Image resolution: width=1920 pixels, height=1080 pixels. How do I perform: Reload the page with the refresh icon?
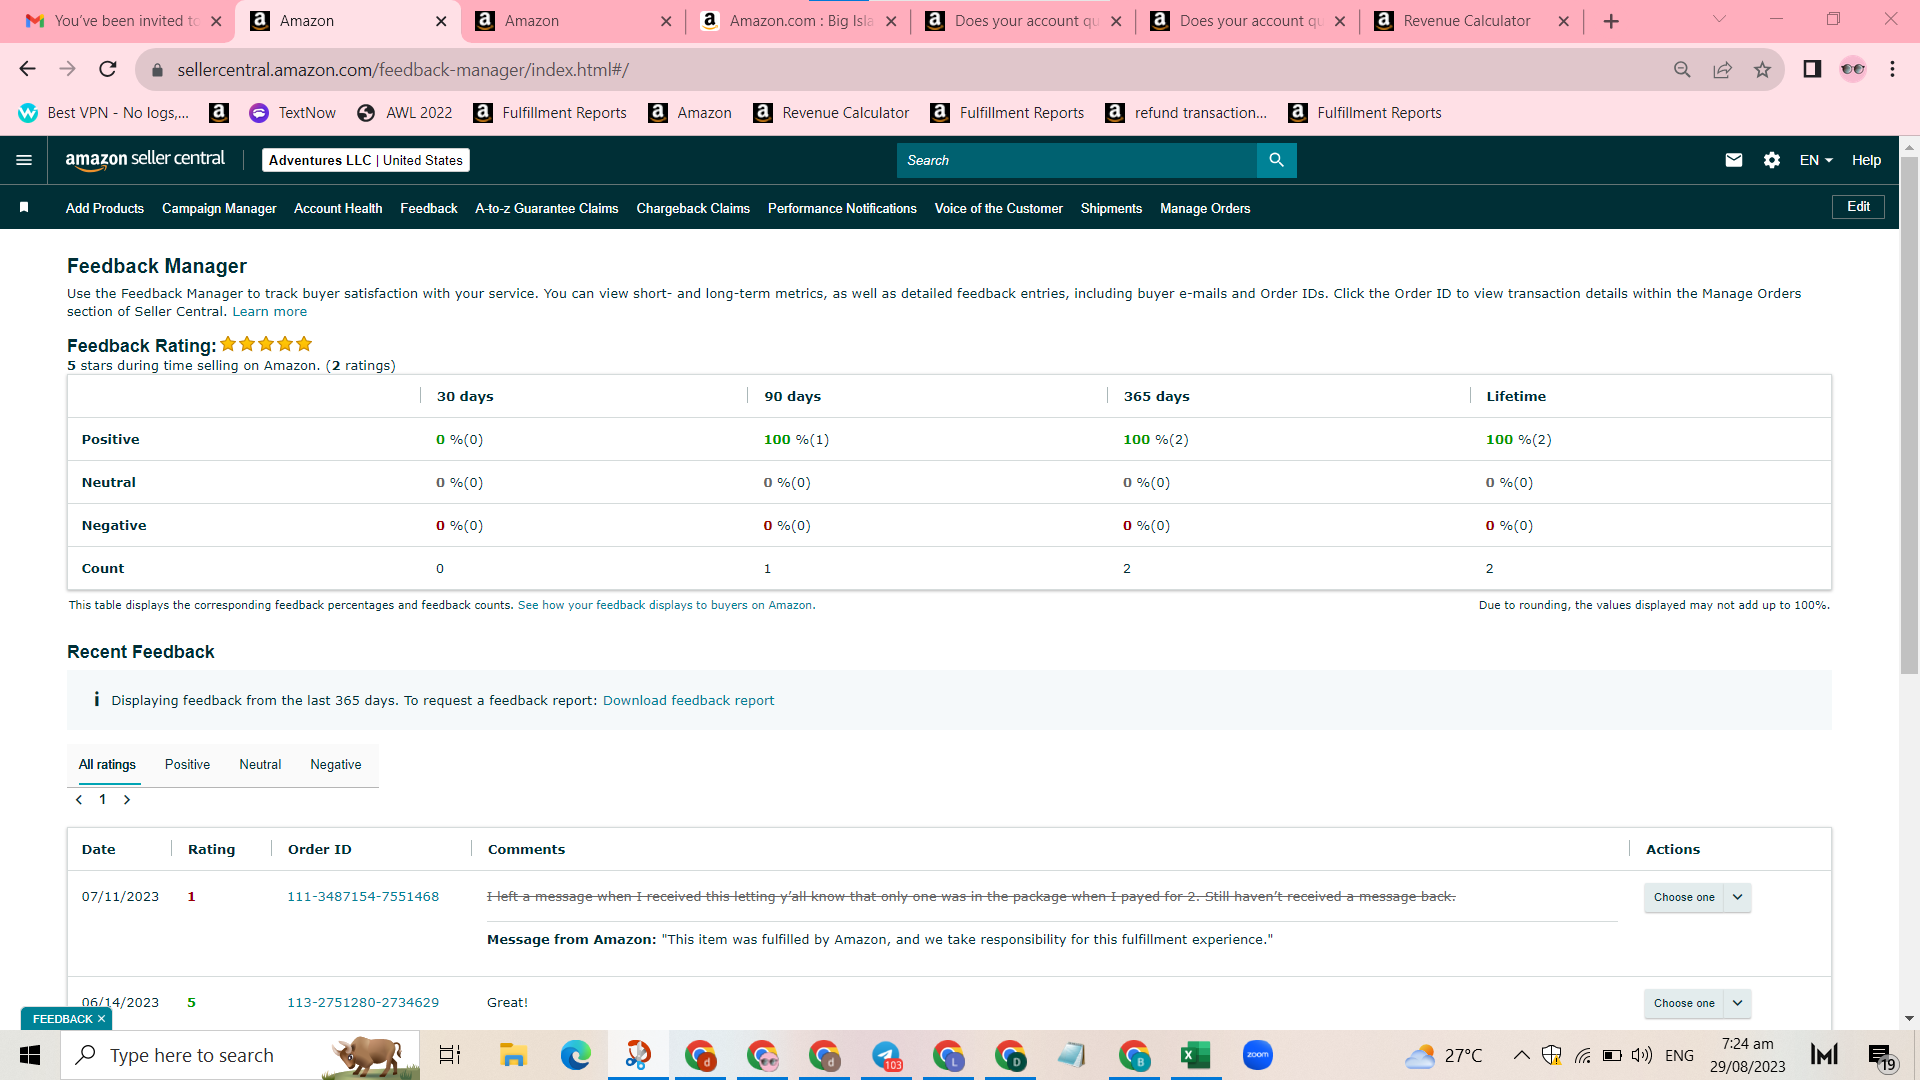tap(107, 69)
